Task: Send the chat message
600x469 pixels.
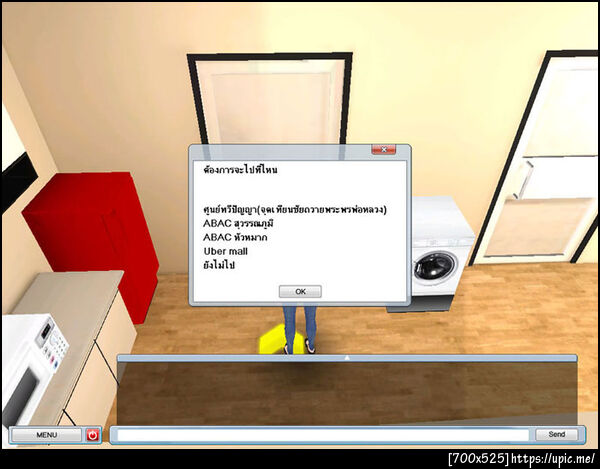Action: 556,434
